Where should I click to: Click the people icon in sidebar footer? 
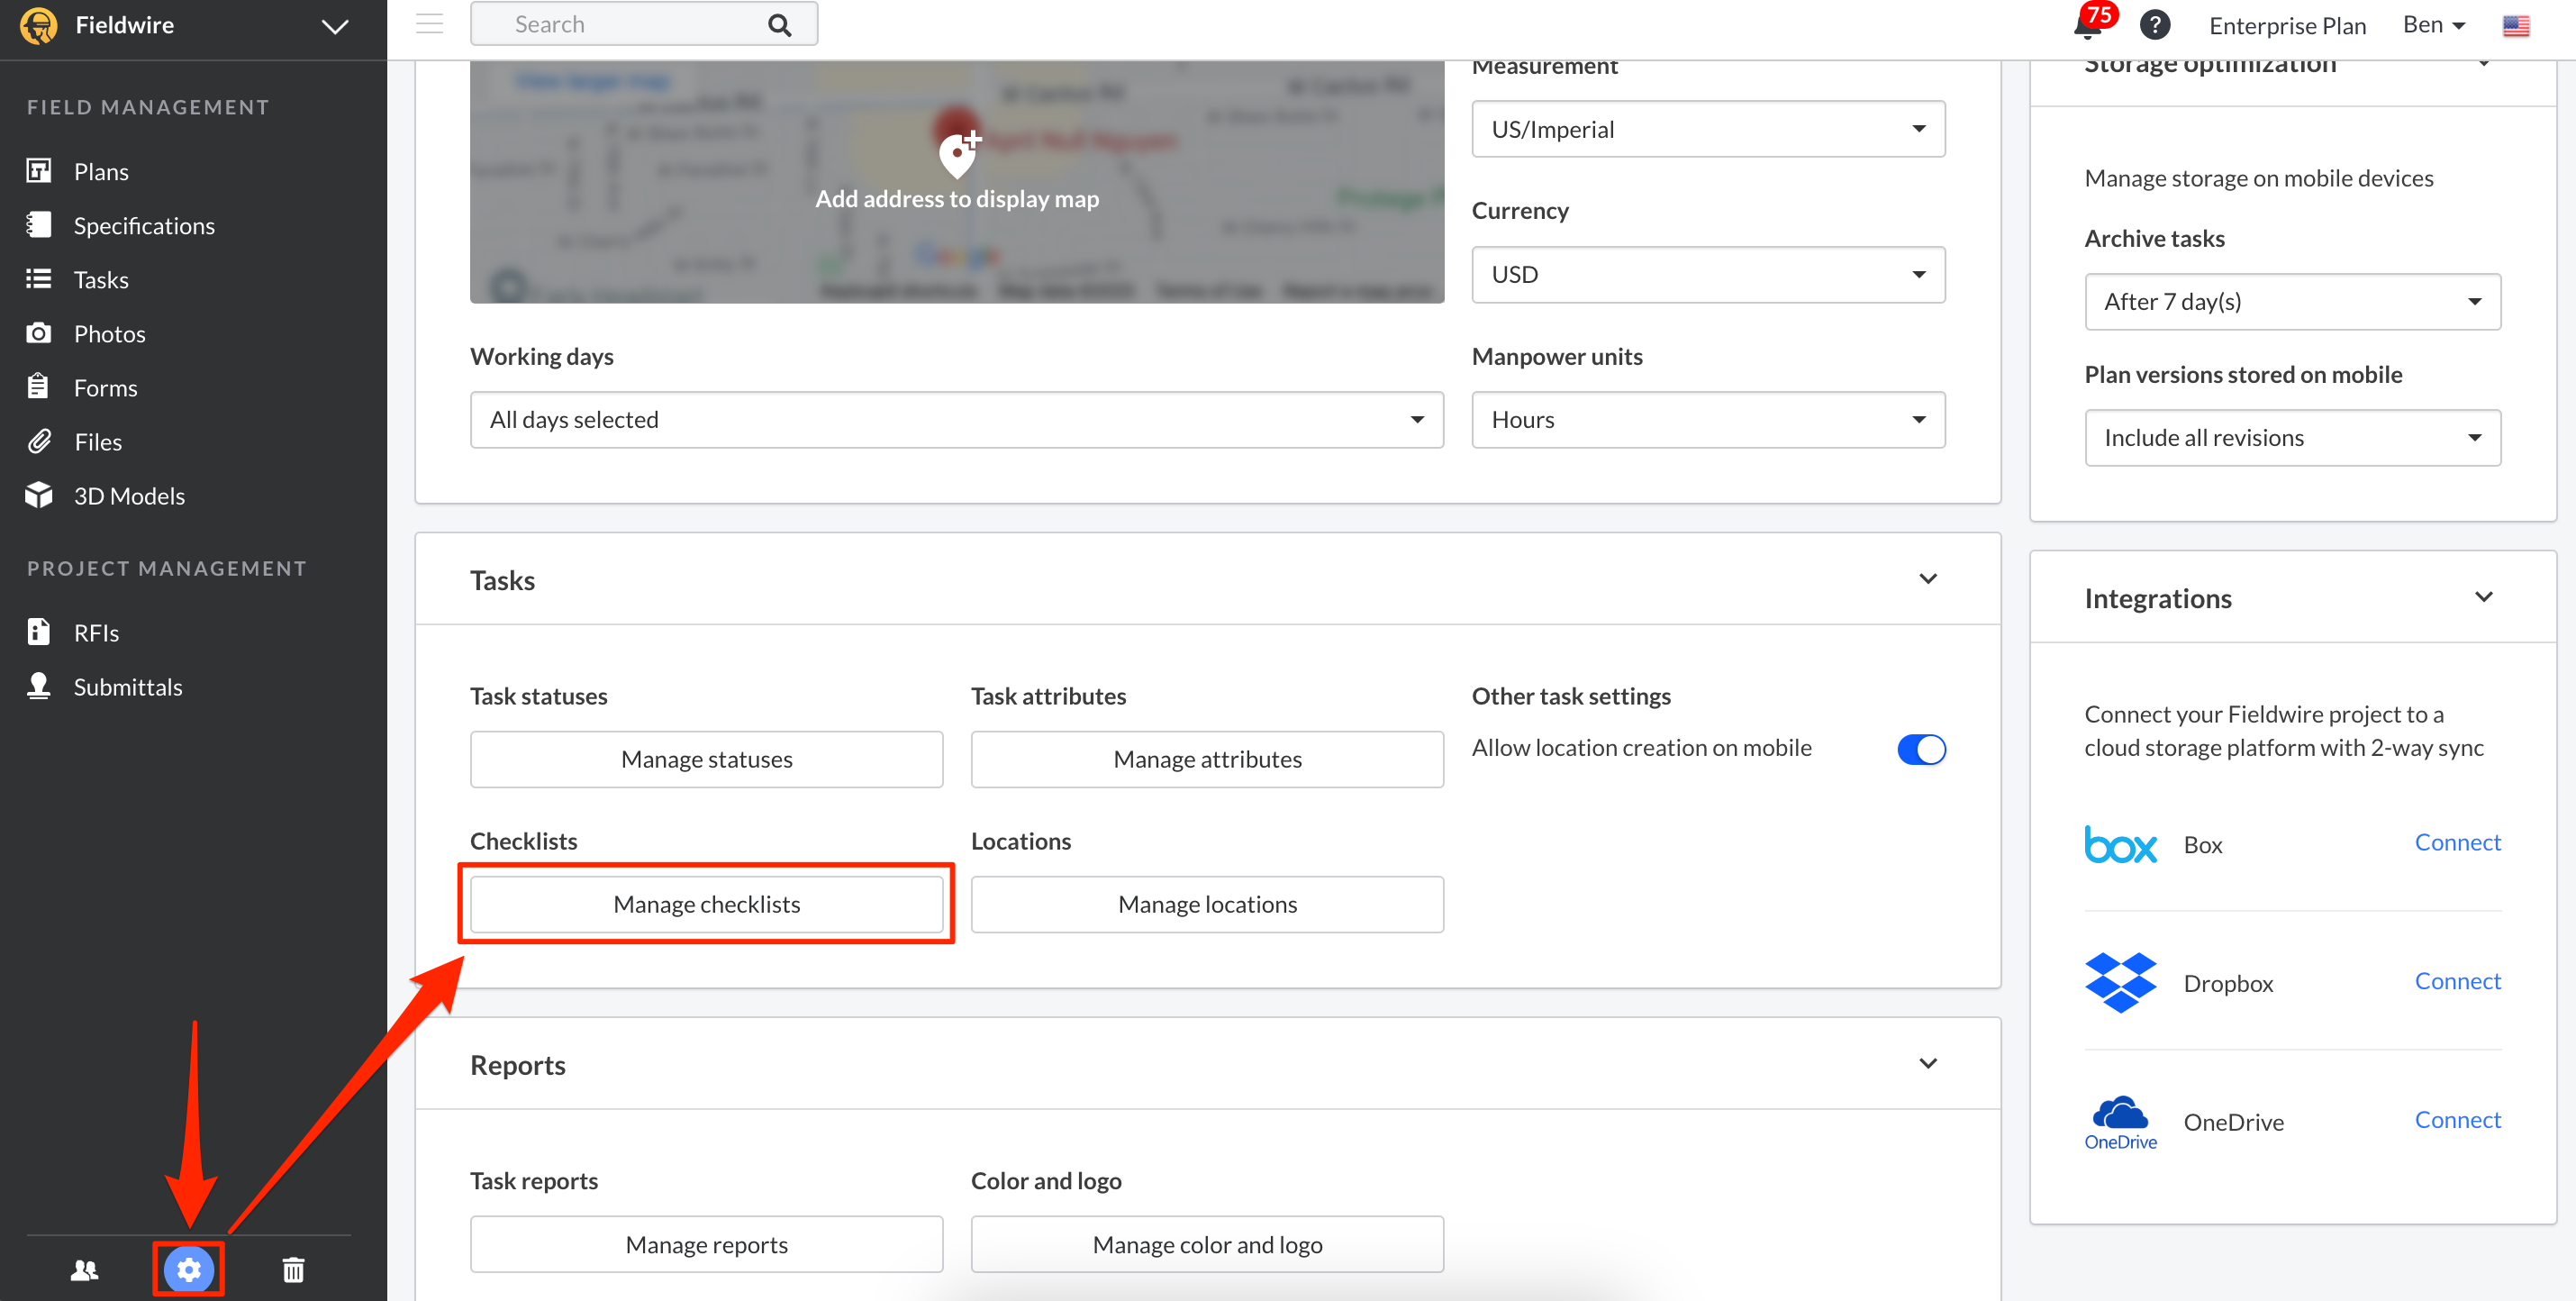[85, 1269]
